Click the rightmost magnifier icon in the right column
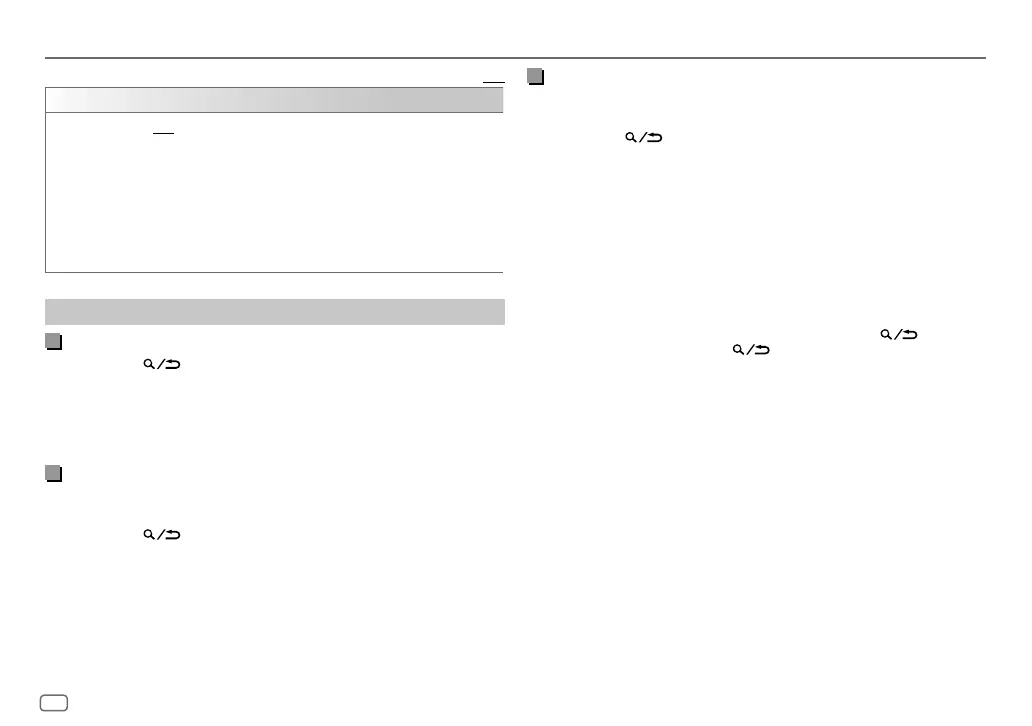 pyautogui.click(x=886, y=334)
